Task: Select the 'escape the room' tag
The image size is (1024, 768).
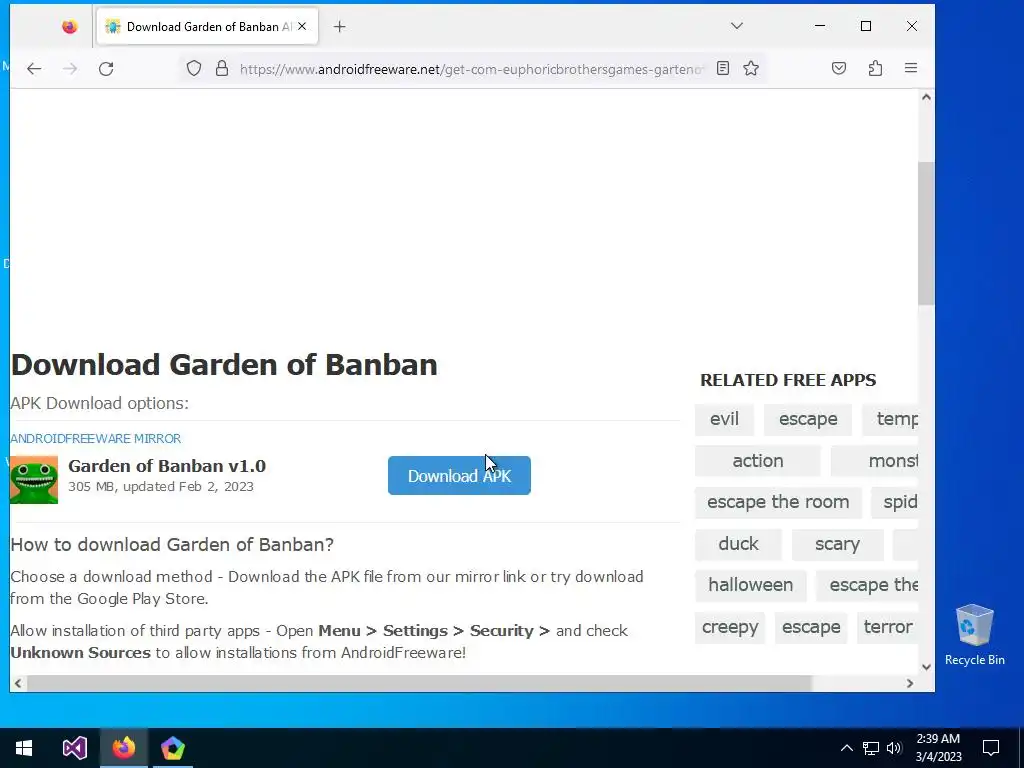Action: point(778,502)
